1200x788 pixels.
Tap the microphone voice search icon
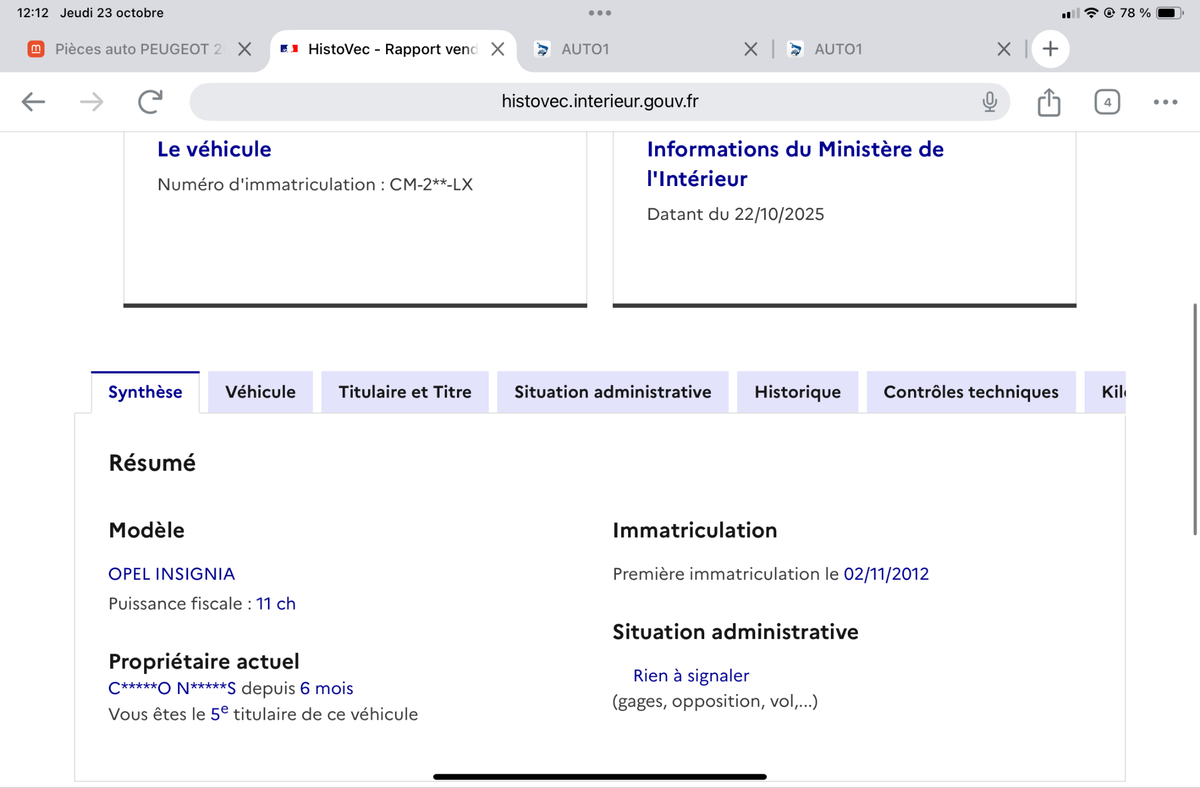point(989,101)
